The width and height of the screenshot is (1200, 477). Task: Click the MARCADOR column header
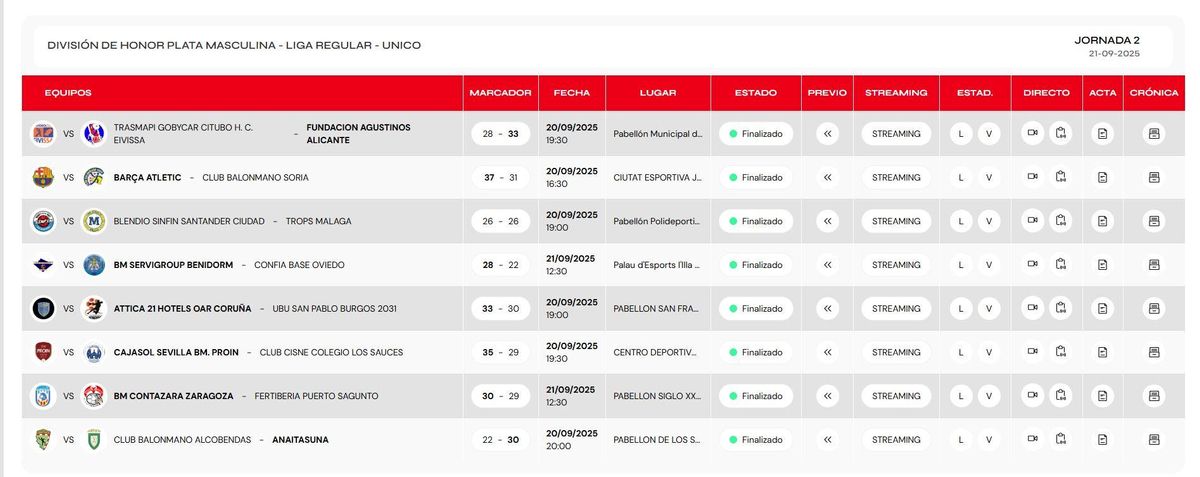[x=500, y=93]
